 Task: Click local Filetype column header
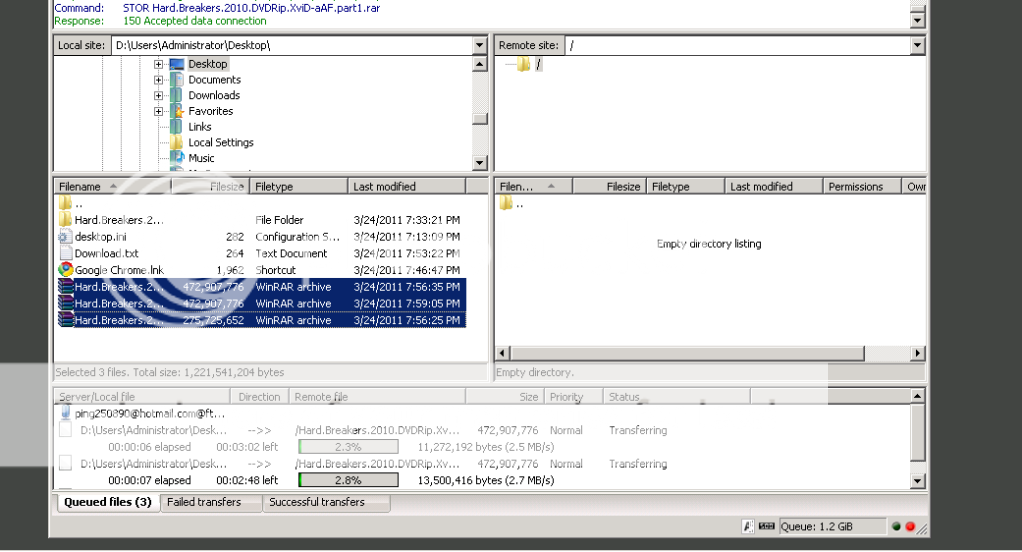tap(299, 186)
